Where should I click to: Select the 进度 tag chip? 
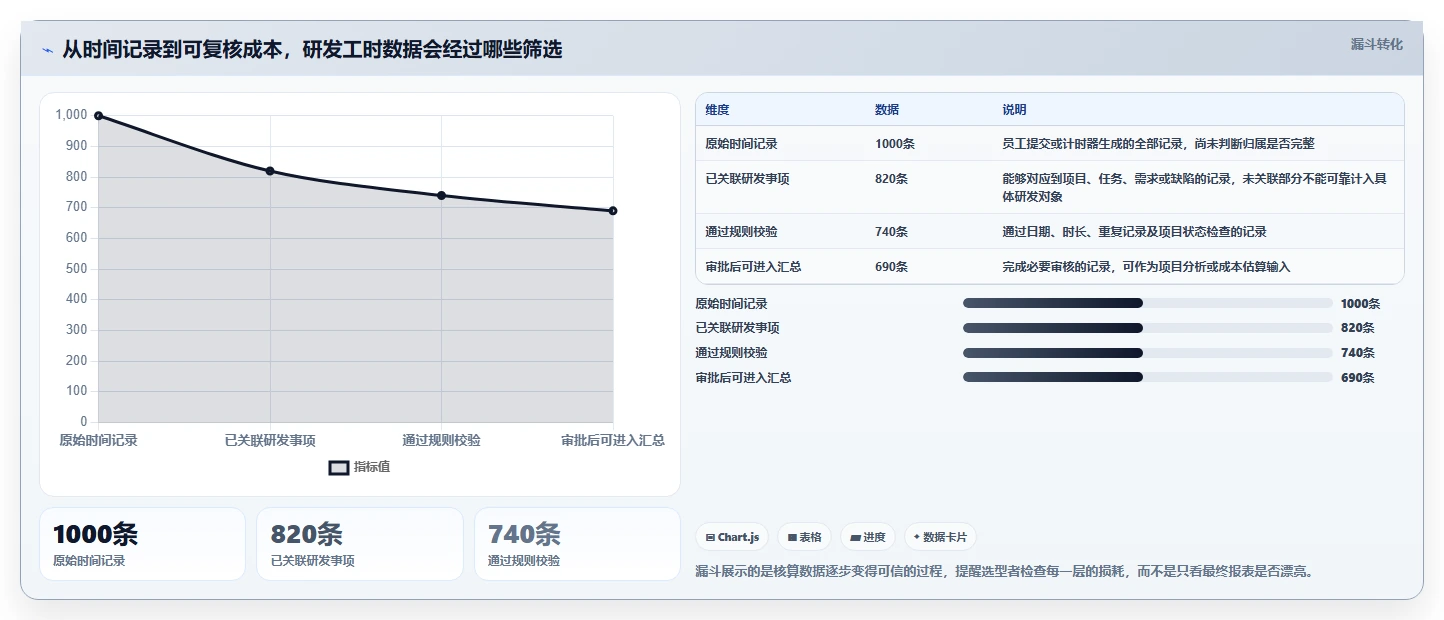tap(868, 537)
